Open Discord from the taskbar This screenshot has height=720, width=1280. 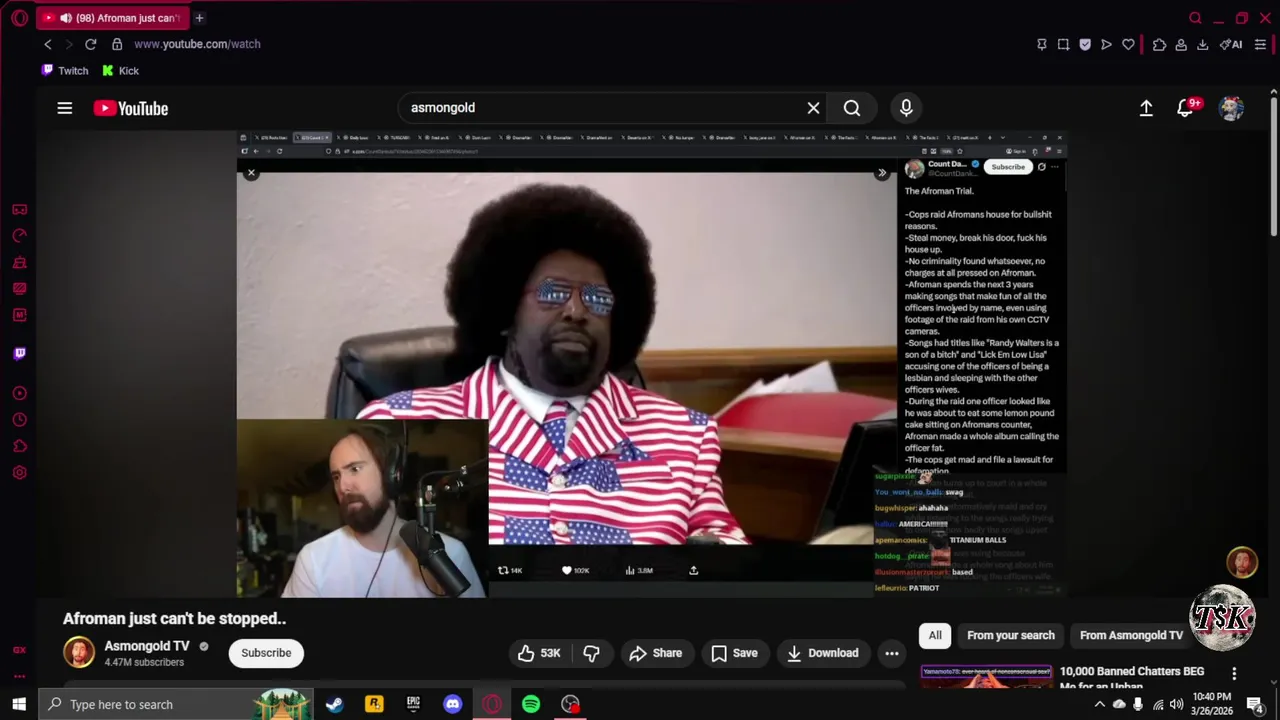(x=453, y=704)
